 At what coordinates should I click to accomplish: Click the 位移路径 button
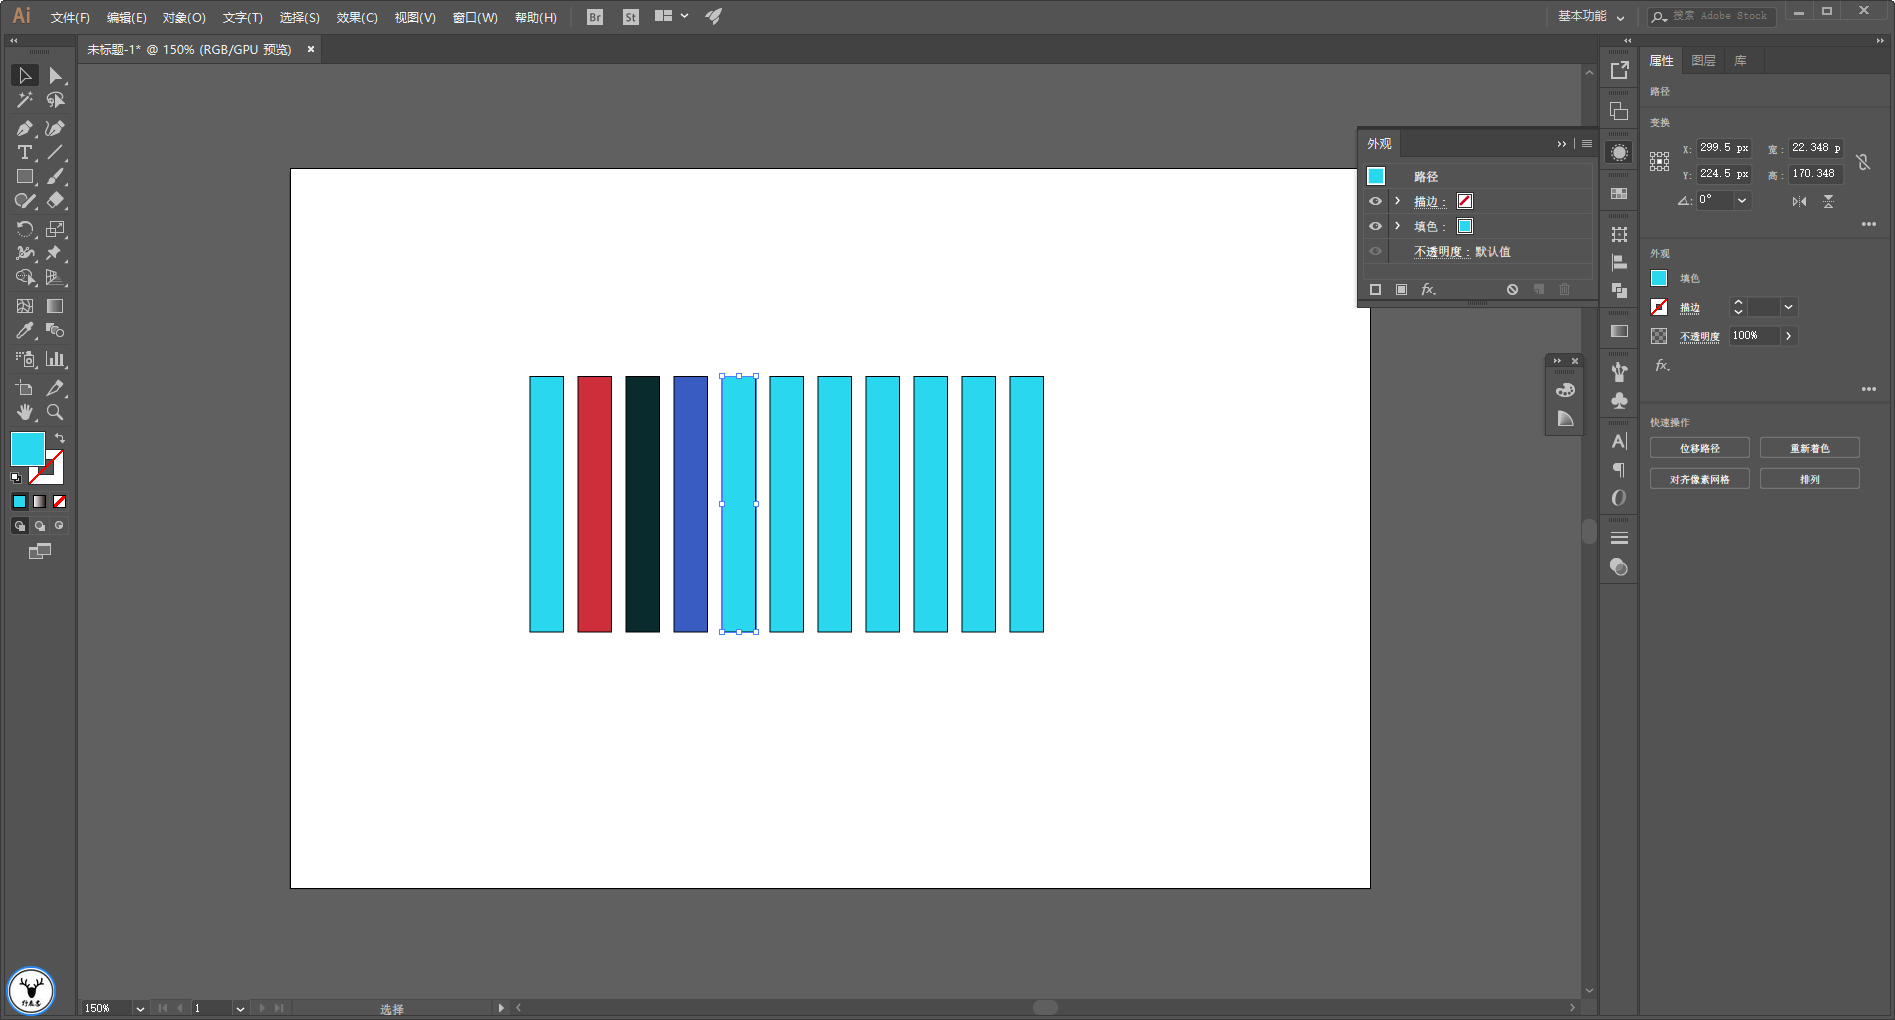click(1700, 448)
